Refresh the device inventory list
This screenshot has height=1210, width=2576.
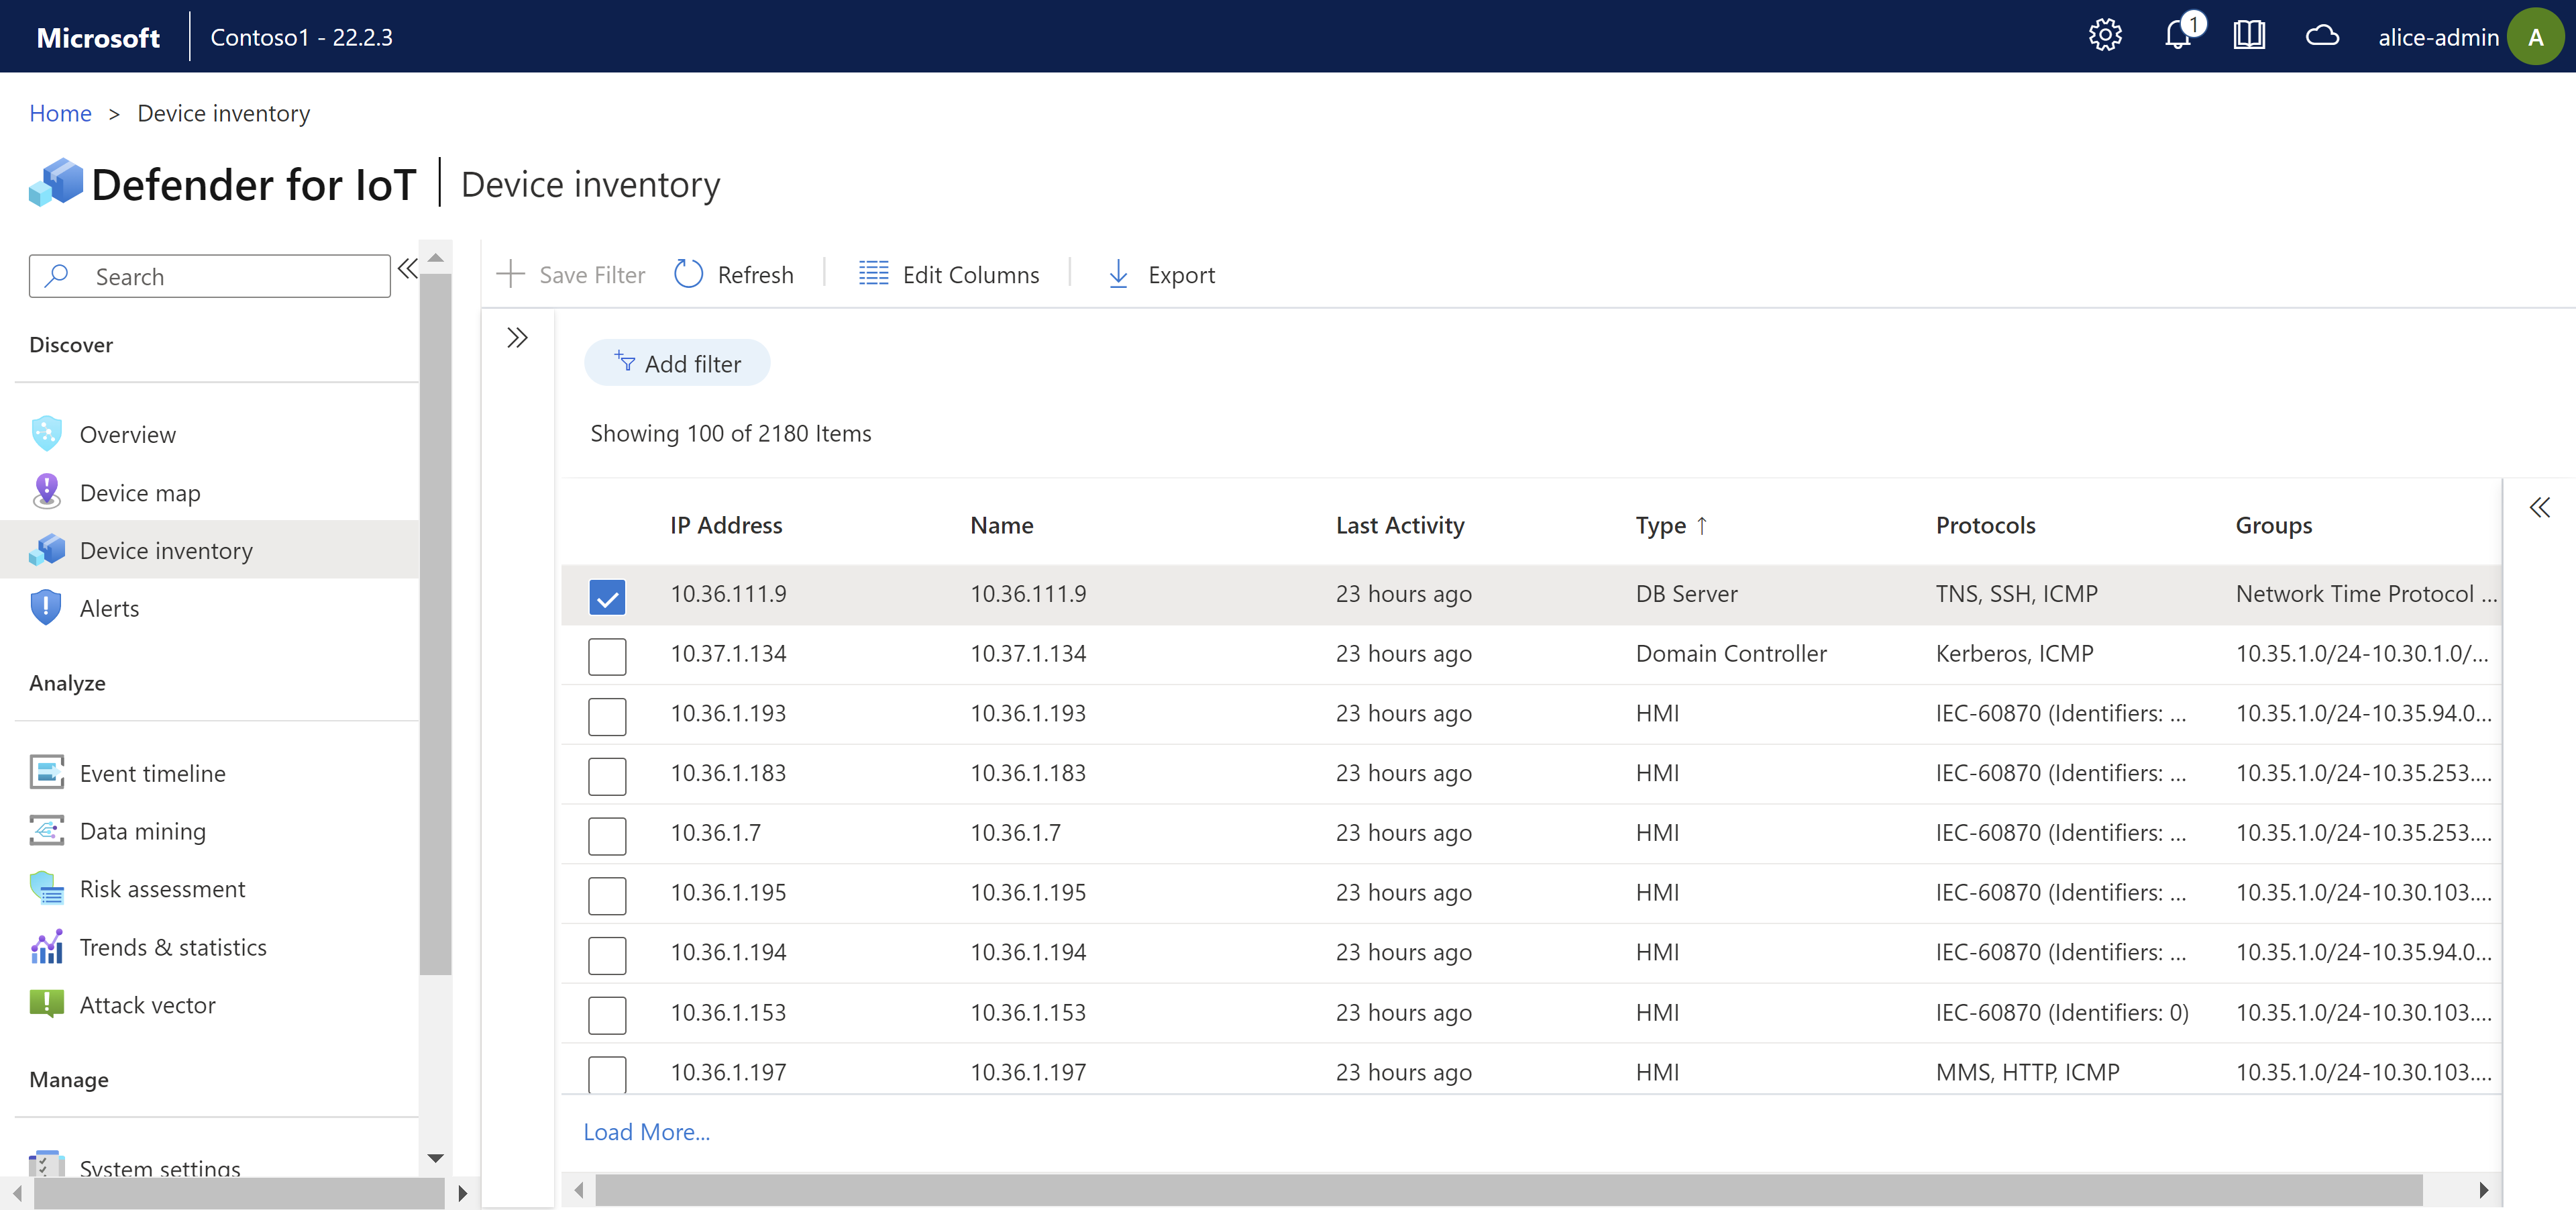[x=733, y=274]
